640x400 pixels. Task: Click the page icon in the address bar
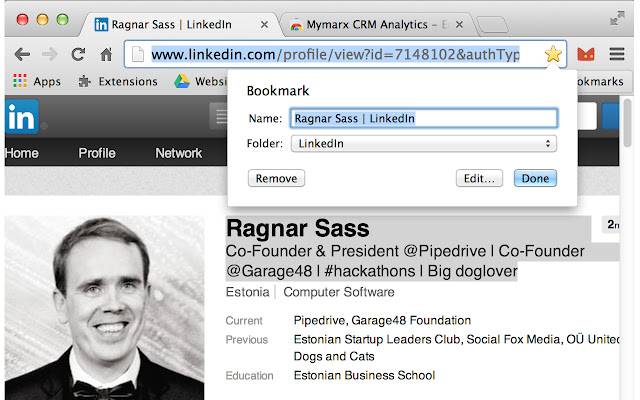[x=138, y=54]
